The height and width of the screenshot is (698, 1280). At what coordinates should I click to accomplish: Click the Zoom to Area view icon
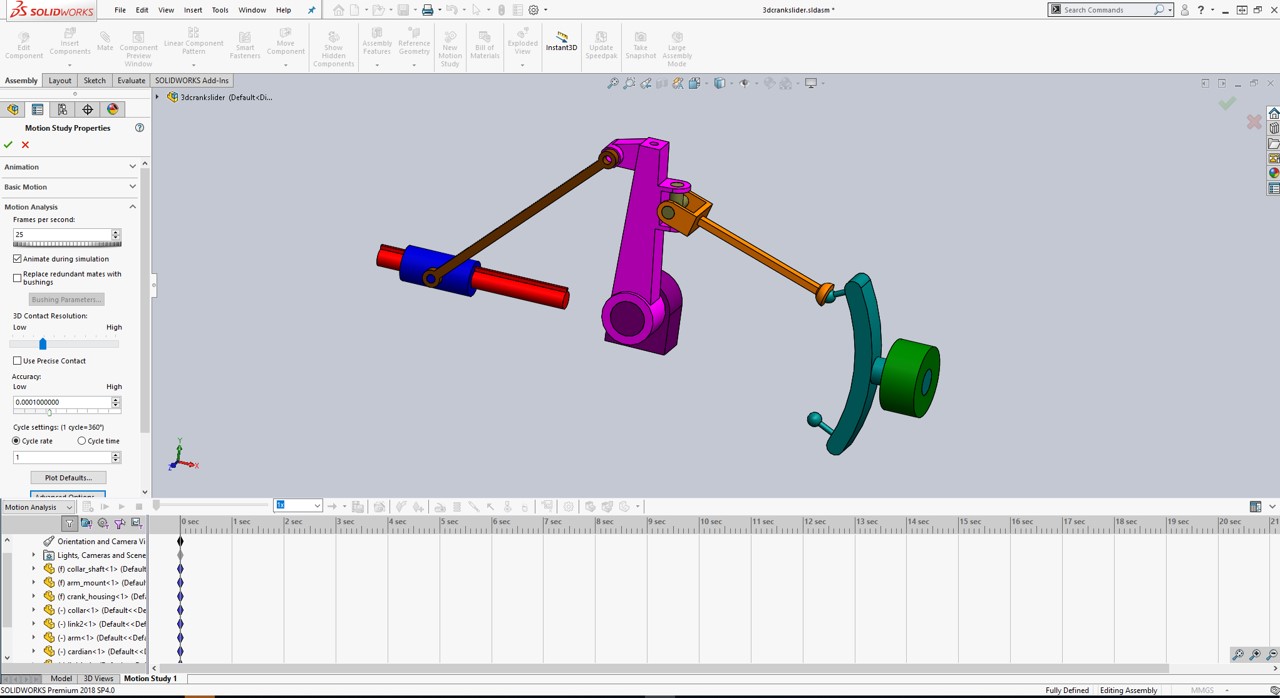629,83
